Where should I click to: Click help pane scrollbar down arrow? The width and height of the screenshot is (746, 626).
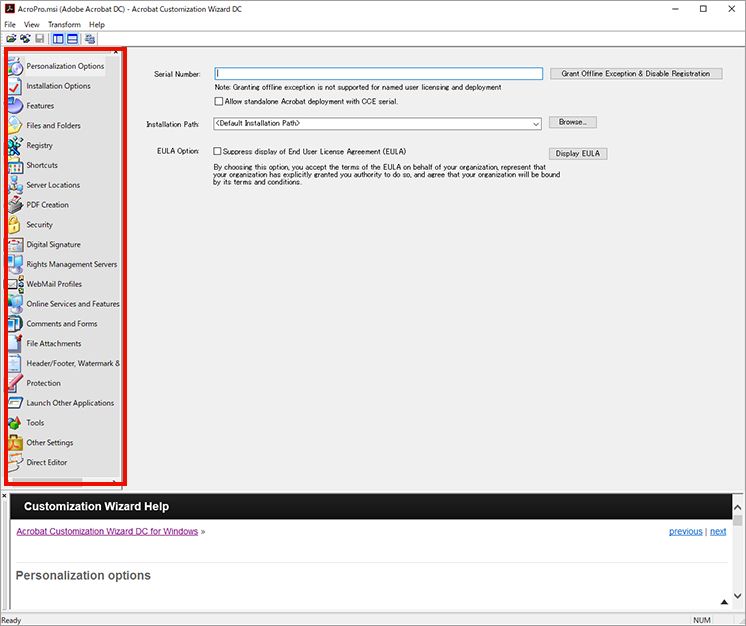click(x=737, y=596)
